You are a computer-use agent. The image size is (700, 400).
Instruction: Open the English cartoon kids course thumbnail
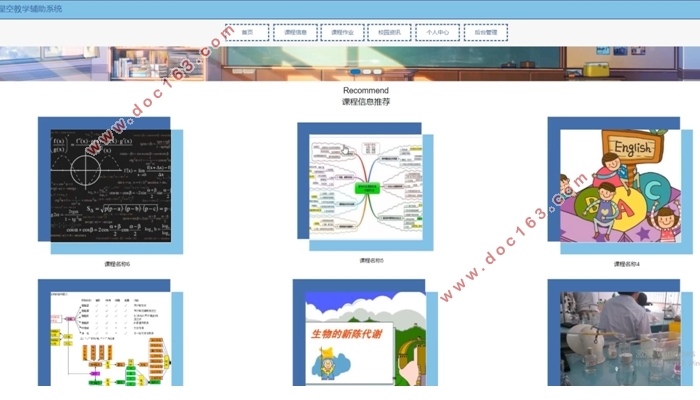(x=620, y=186)
